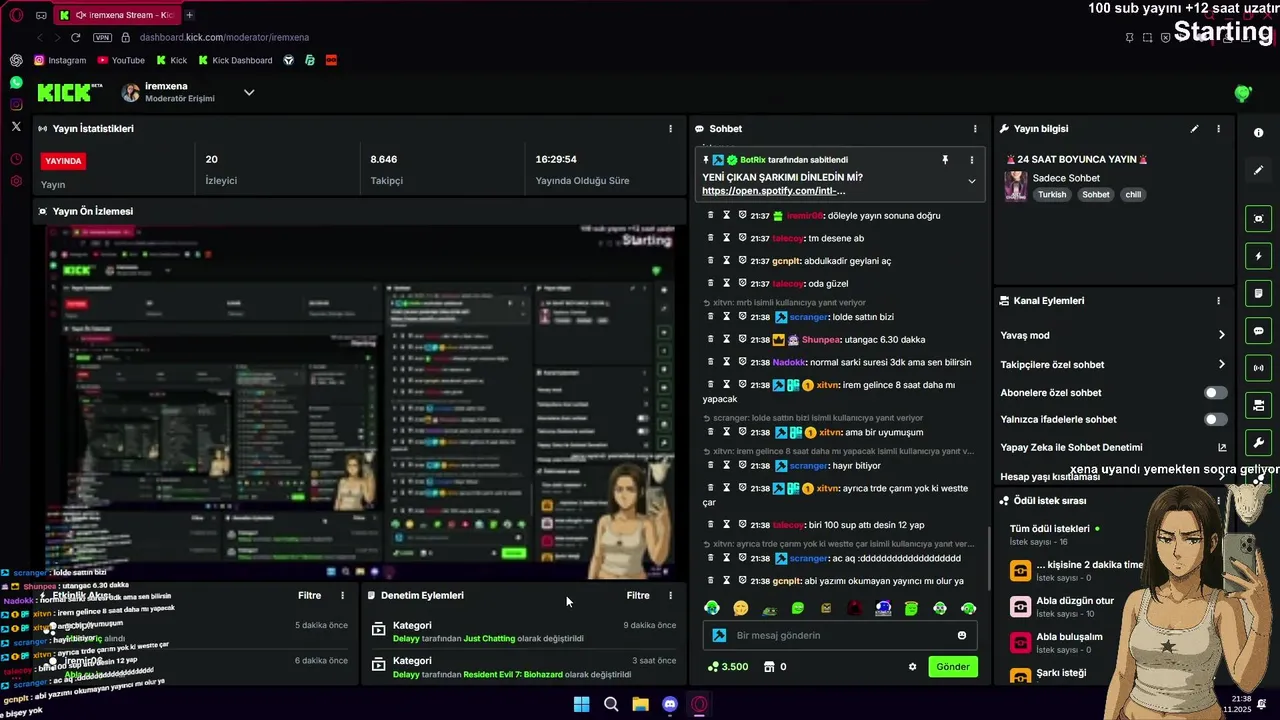Screen dimensions: 1280x720
Task: Open Instagram in the Opera sidebar
Action: click(x=16, y=104)
